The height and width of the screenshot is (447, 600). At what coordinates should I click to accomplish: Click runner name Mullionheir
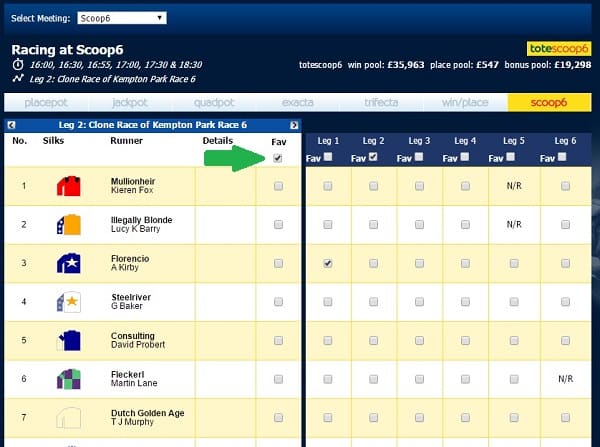click(133, 181)
